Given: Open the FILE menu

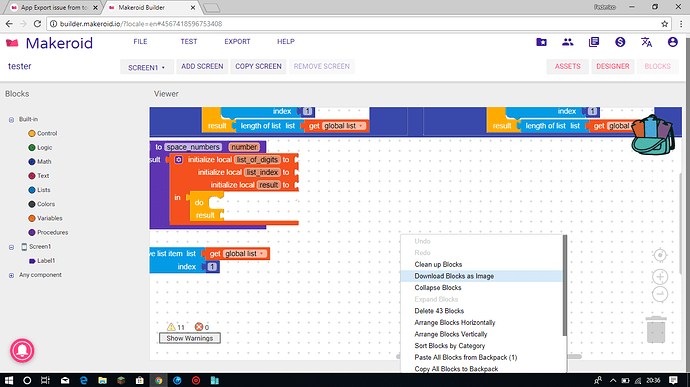Looking at the screenshot, I should click(x=140, y=41).
